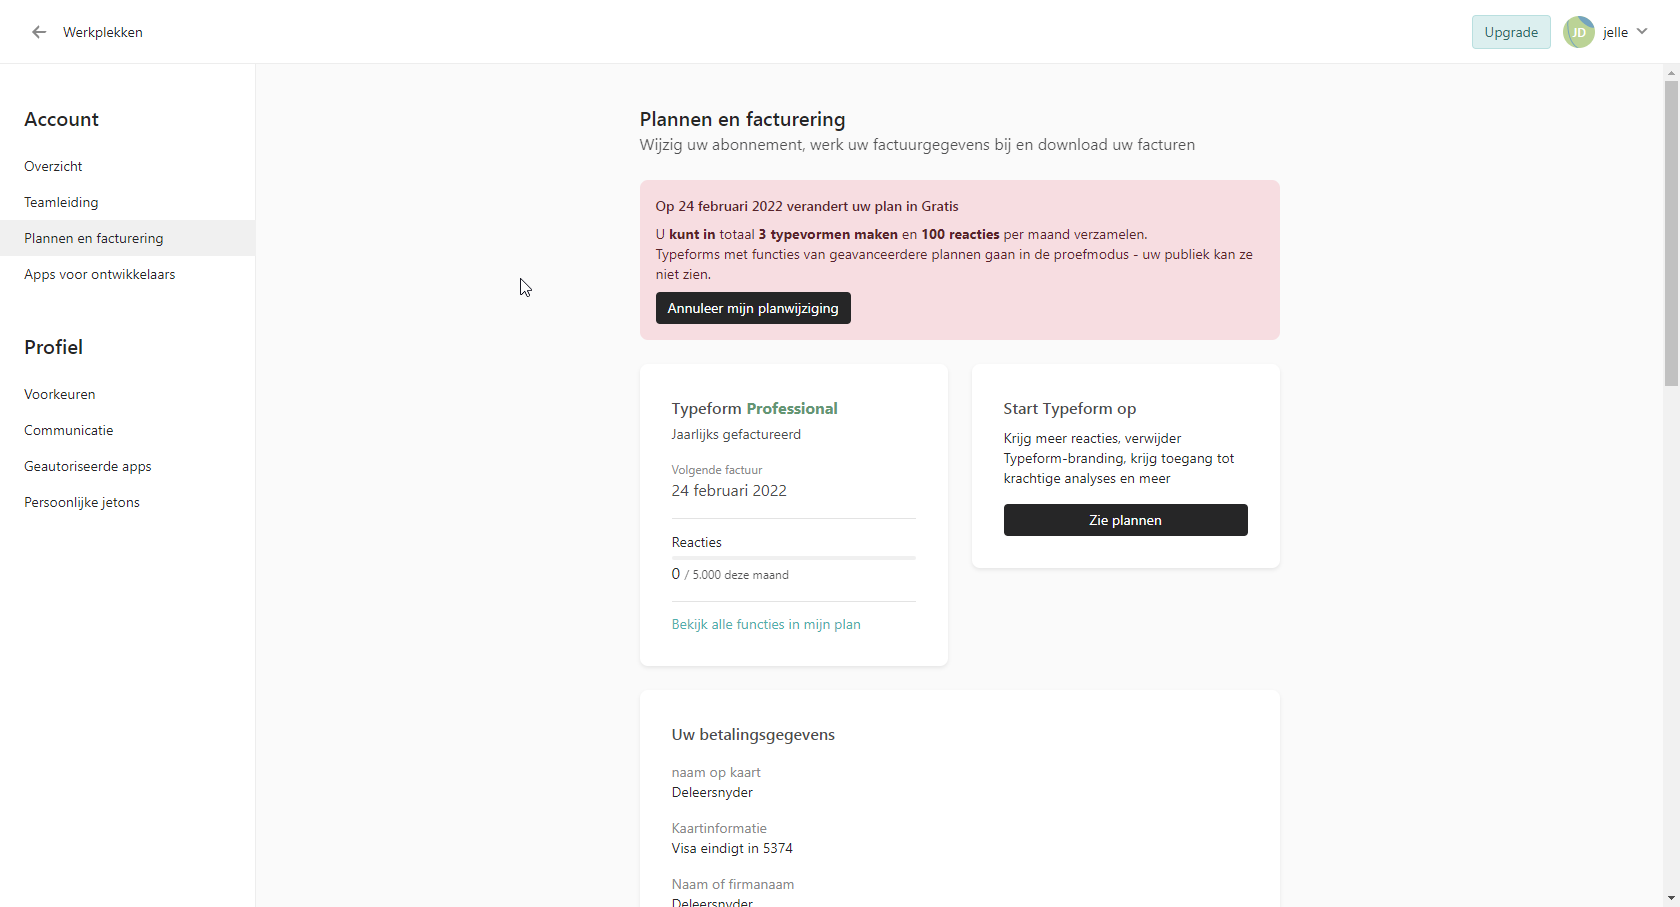The width and height of the screenshot is (1680, 907).
Task: Click the scrollbar down arrow
Action: coord(1671,898)
